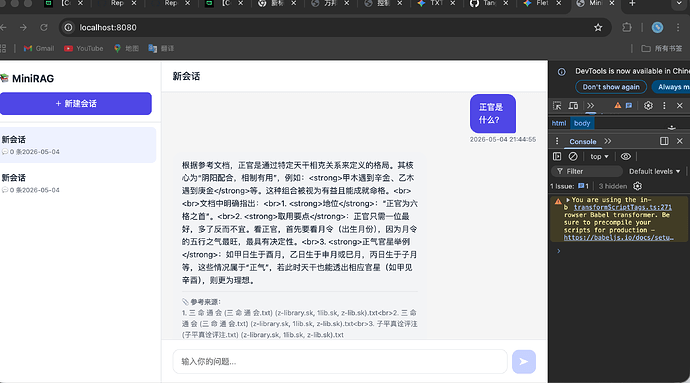
Task: Focus the 输入你的问题 message input
Action: click(340, 361)
